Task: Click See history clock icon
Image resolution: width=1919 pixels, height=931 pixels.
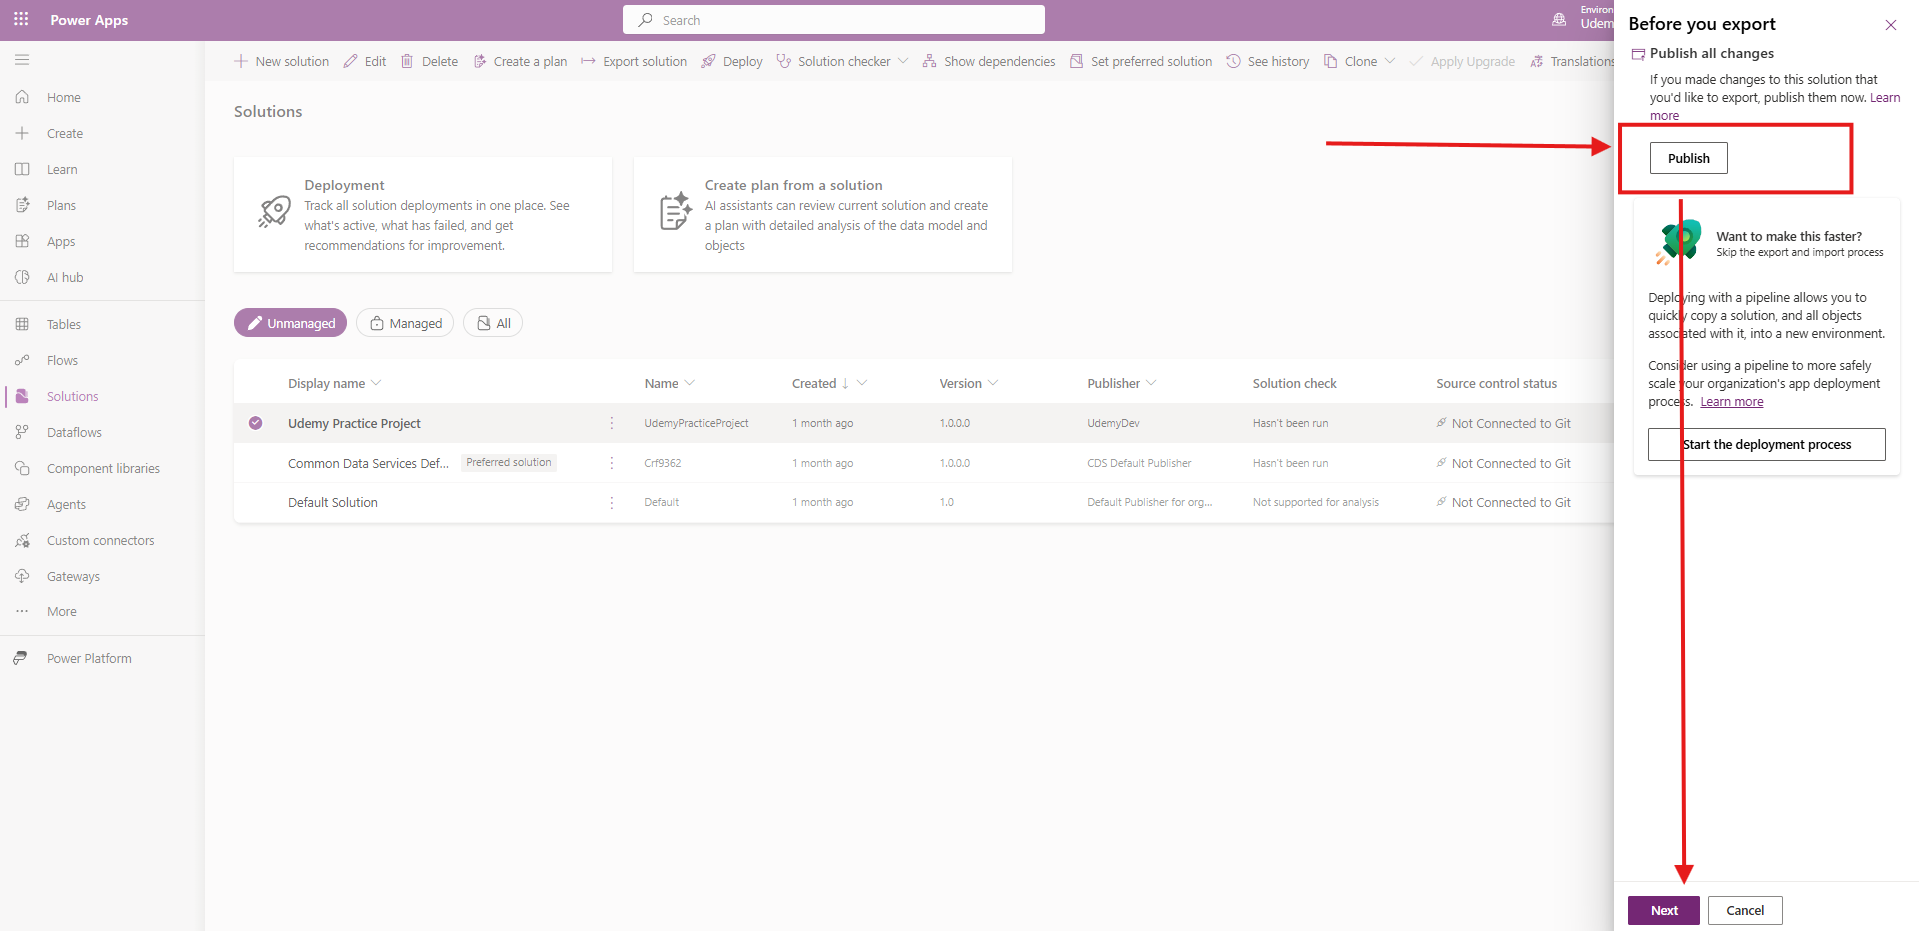Action: coord(1233,61)
